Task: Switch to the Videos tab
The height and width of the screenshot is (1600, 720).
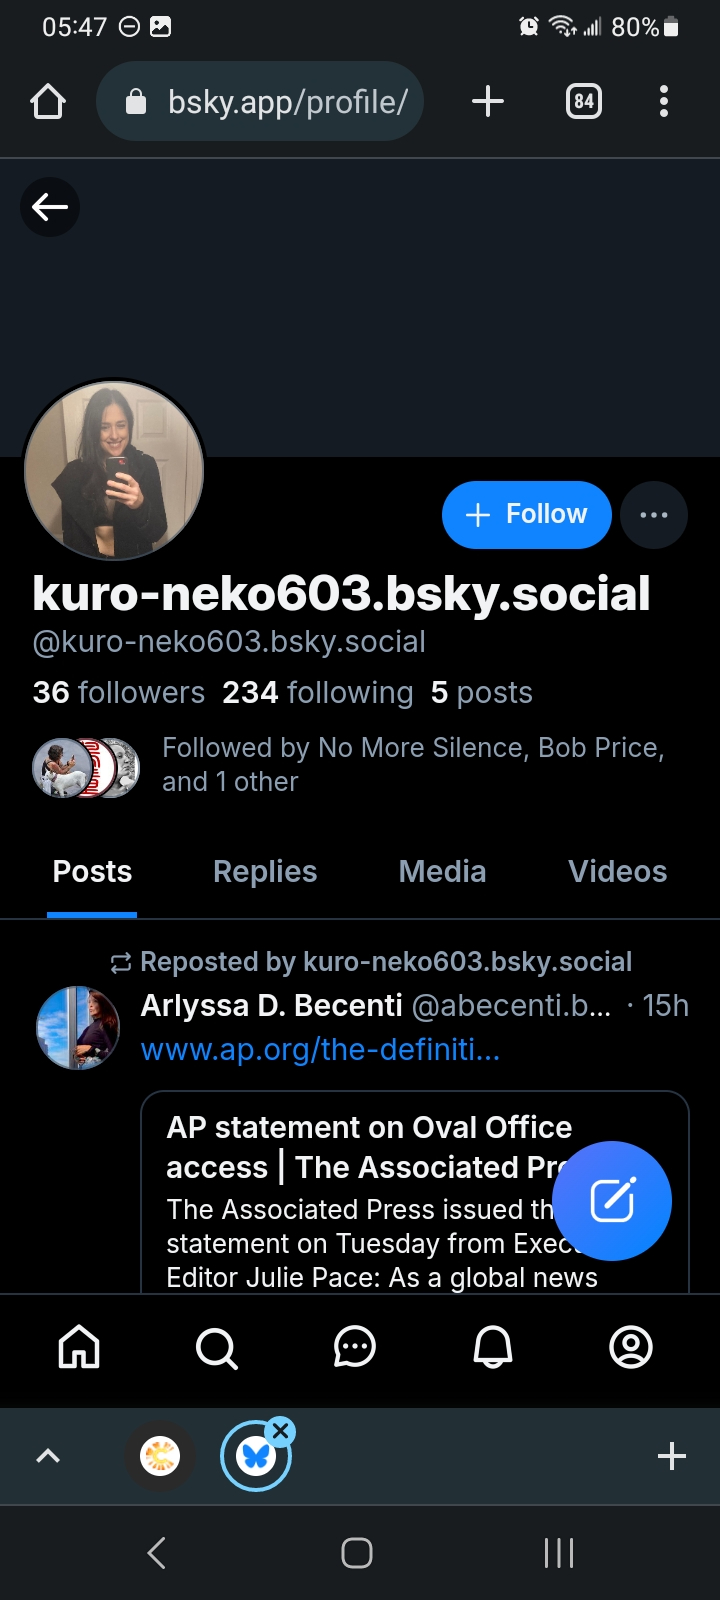Action: point(617,872)
